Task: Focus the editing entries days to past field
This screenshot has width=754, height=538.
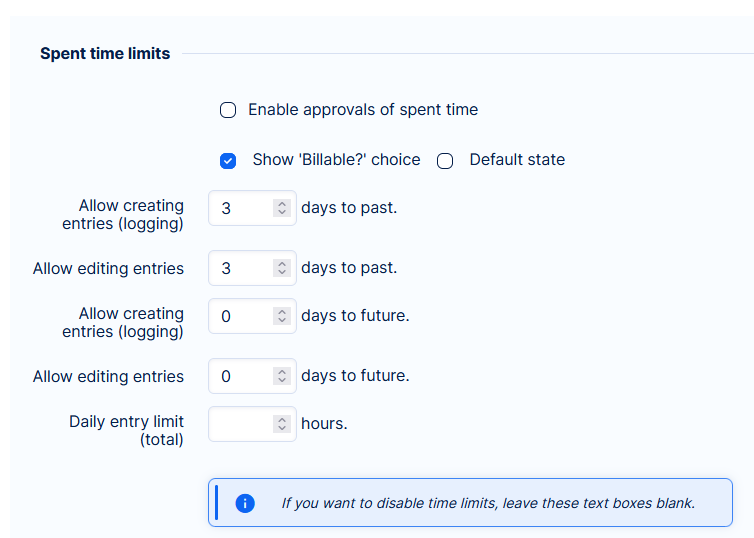Action: [242, 268]
